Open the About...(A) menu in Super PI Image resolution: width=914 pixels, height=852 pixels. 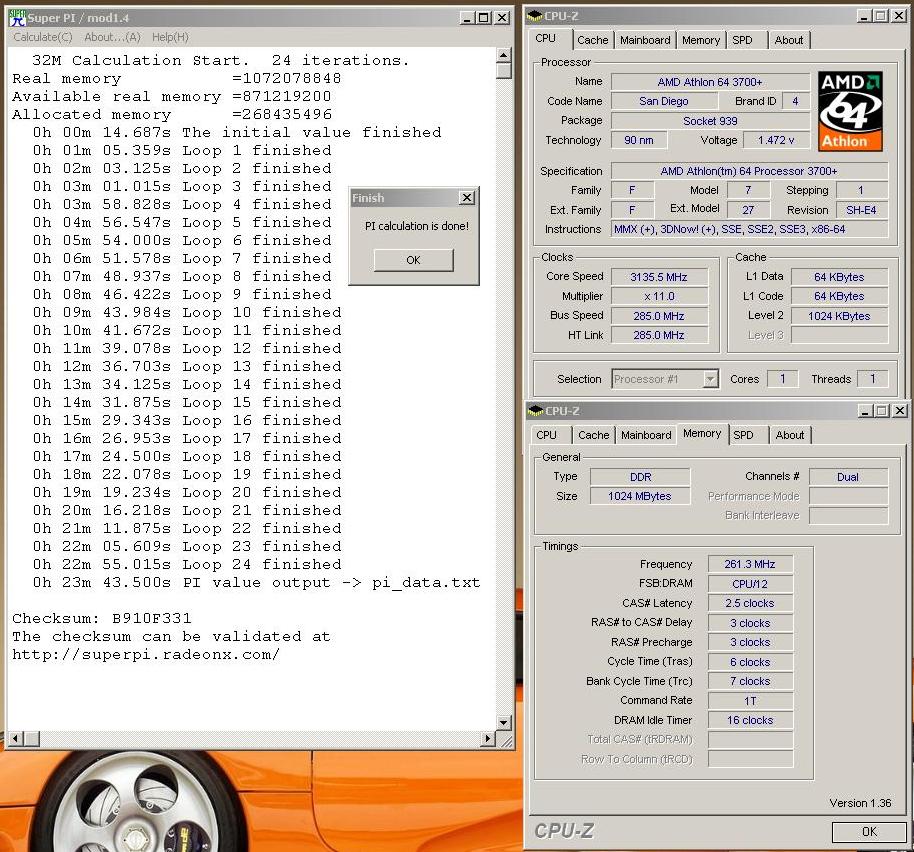tap(113, 37)
